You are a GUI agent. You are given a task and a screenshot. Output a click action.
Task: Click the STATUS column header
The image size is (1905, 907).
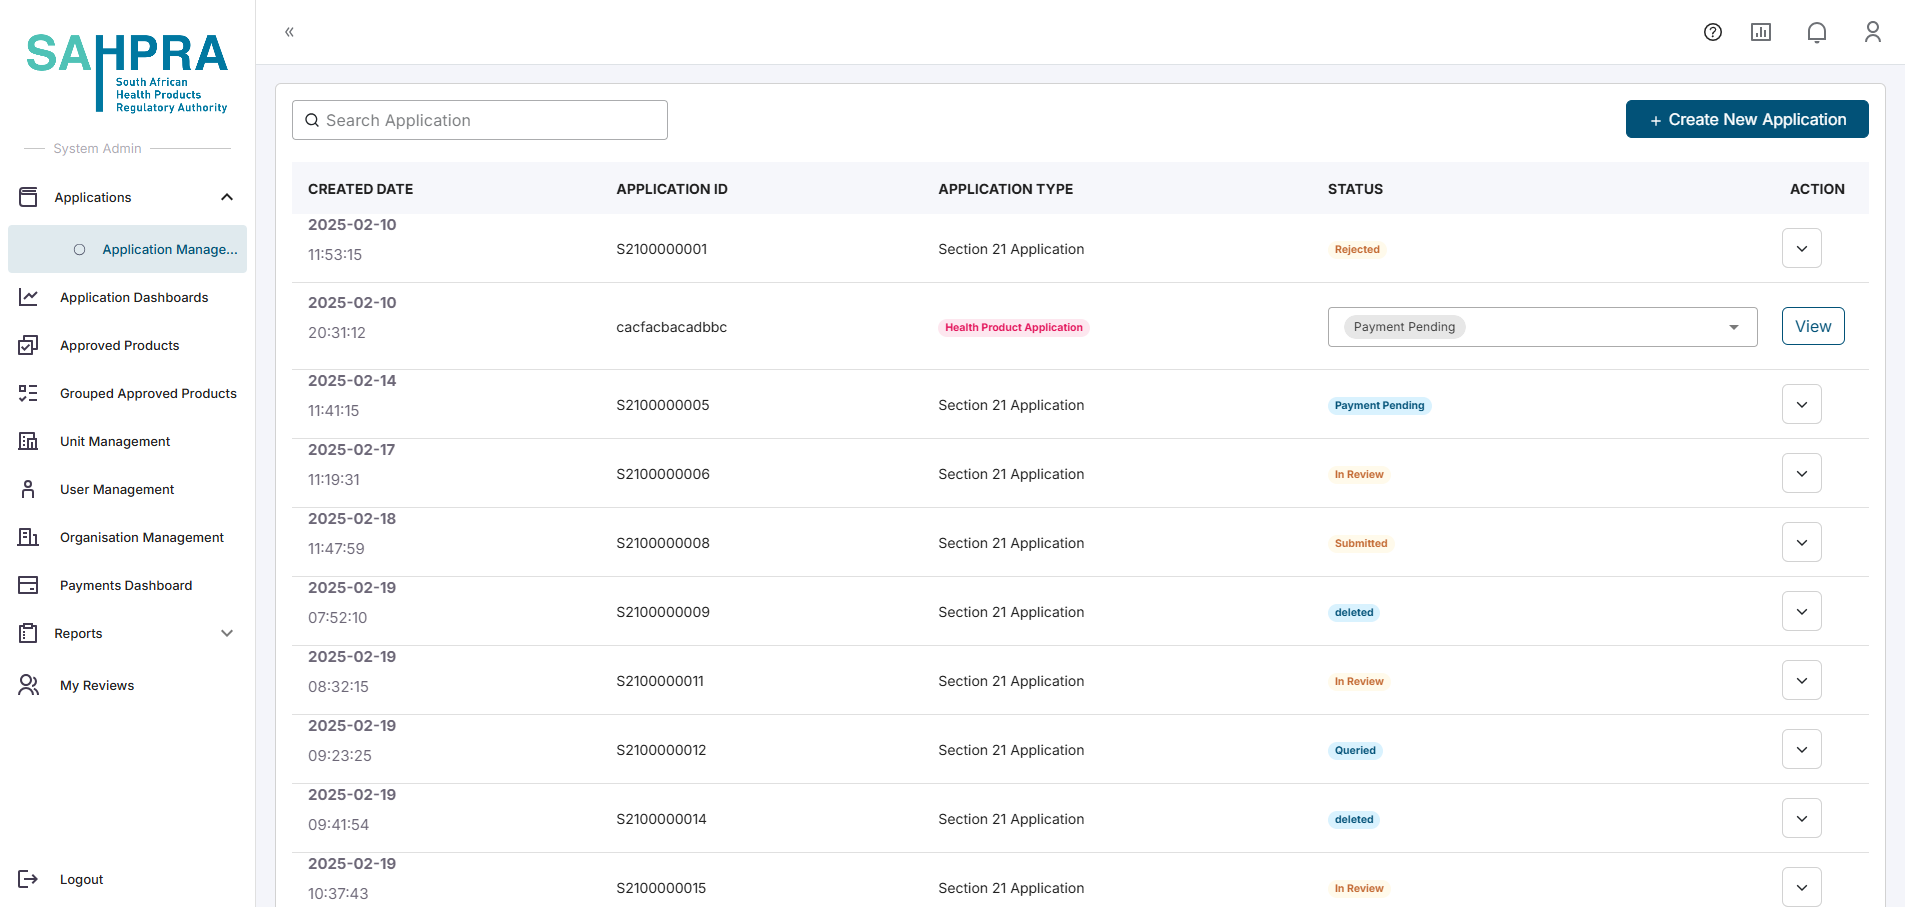click(x=1355, y=189)
